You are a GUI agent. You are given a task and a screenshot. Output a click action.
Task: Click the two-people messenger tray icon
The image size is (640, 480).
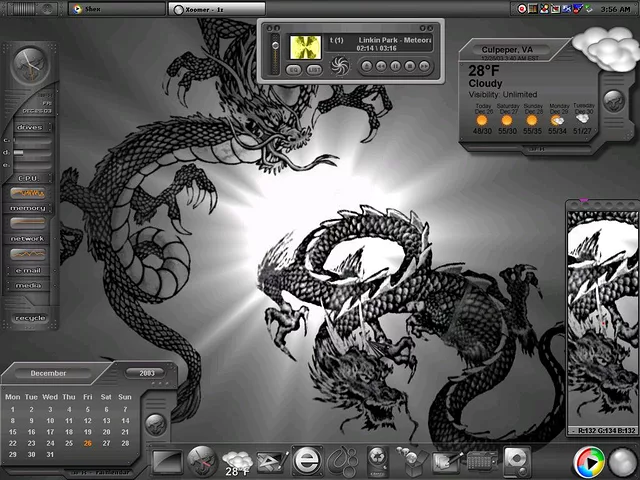coord(544,9)
